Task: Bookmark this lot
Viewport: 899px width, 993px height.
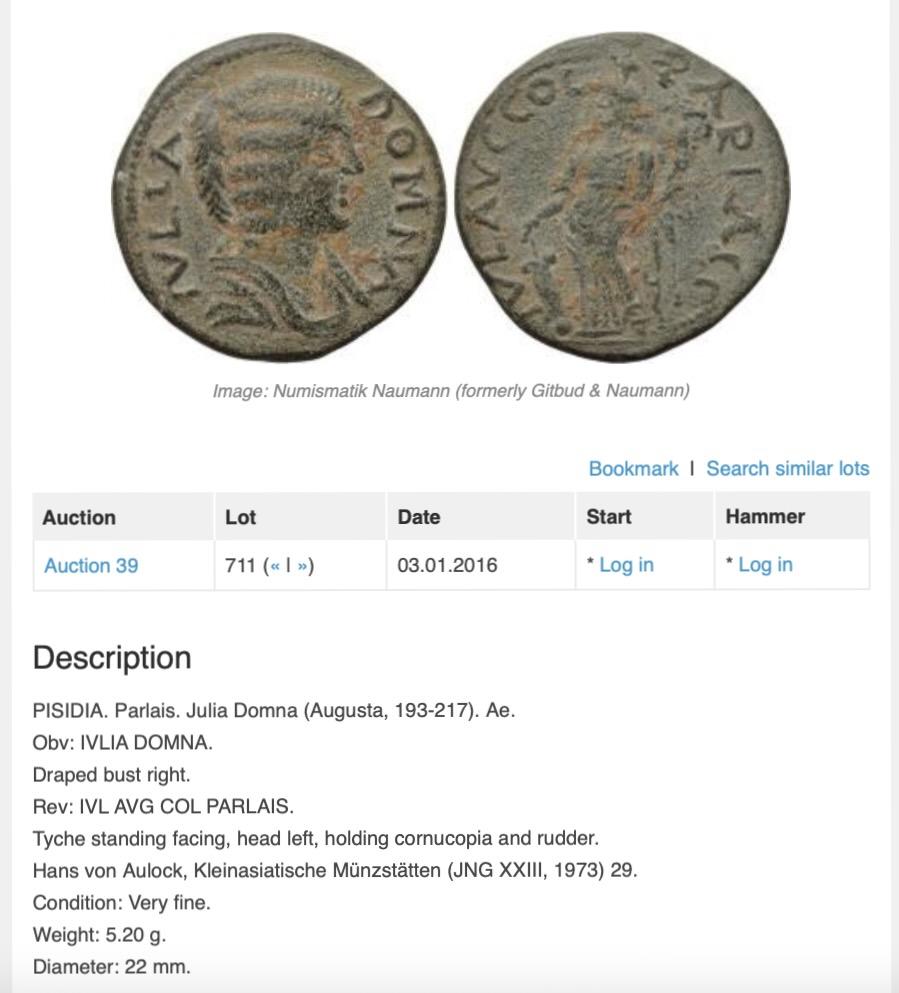Action: point(633,469)
